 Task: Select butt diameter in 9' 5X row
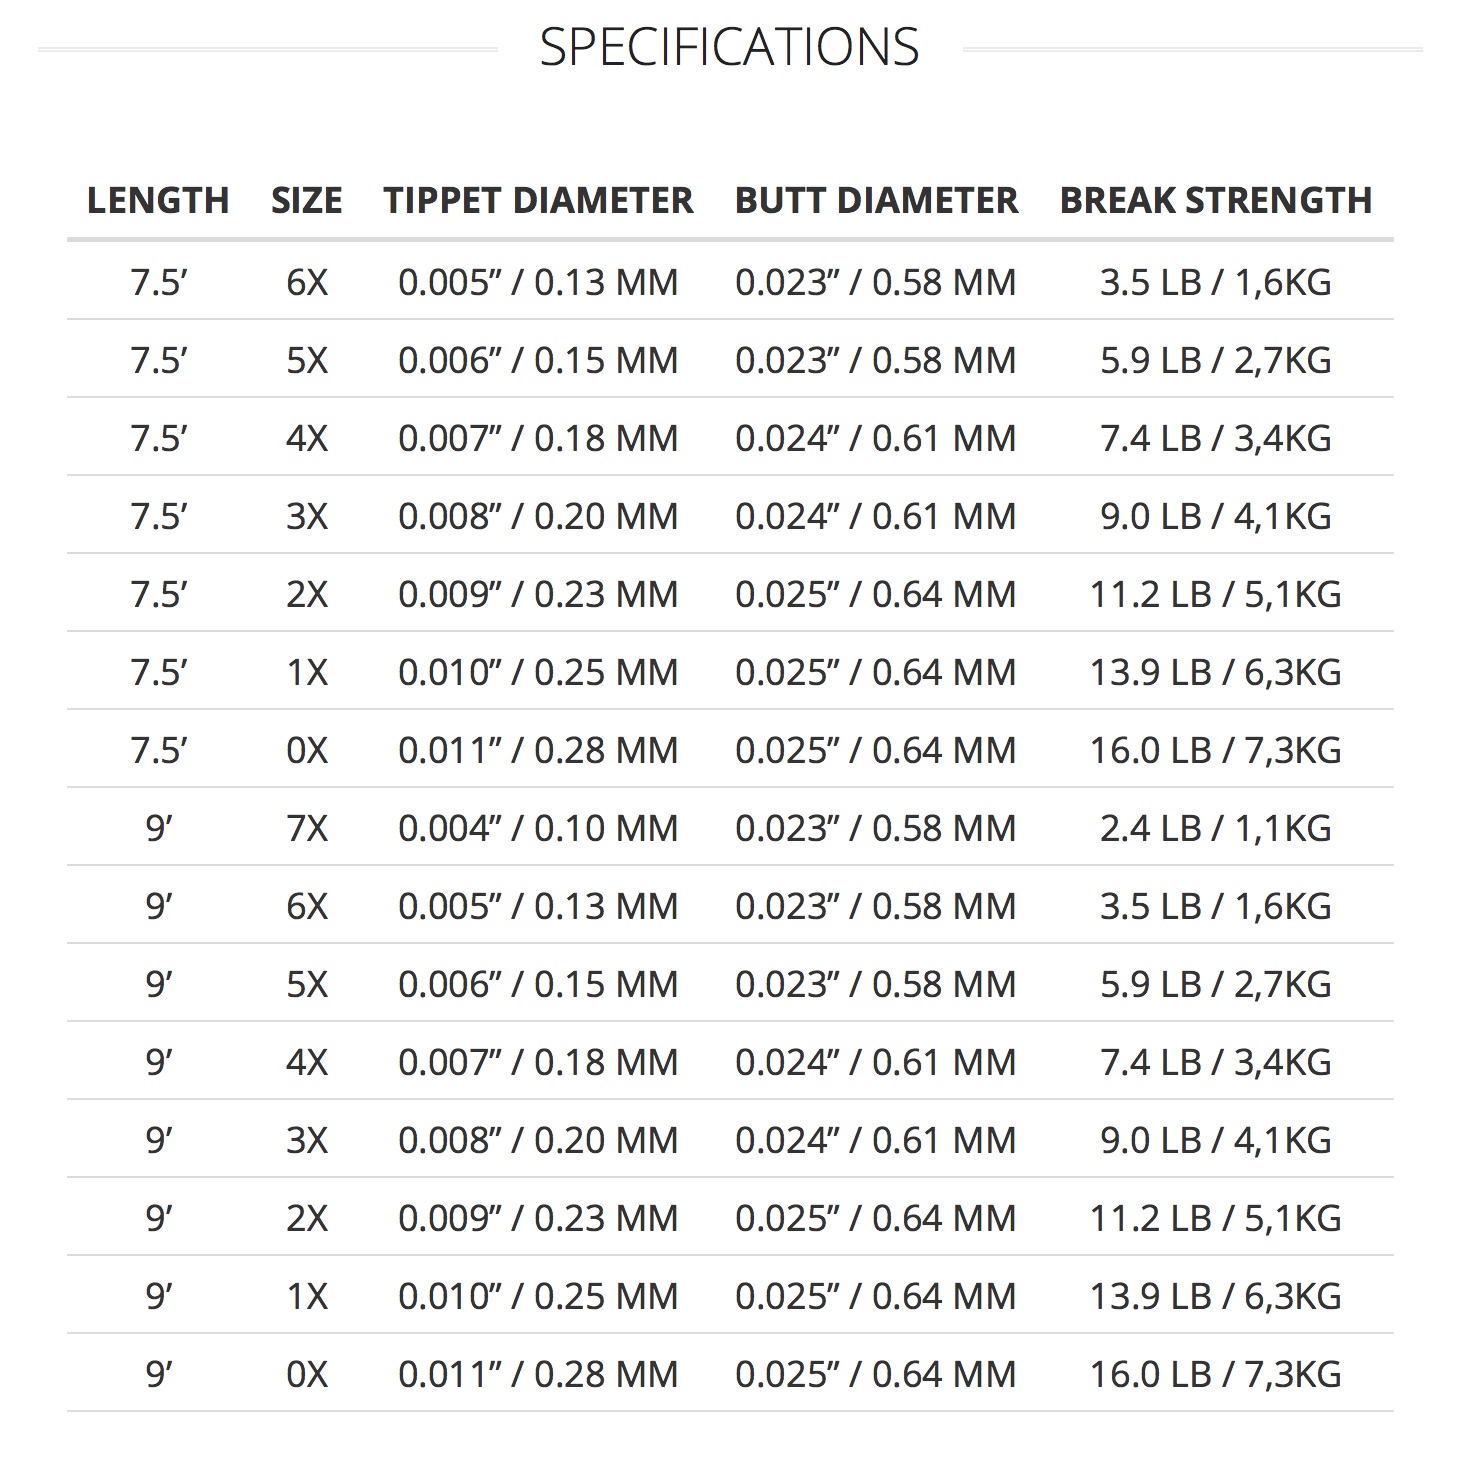click(876, 984)
